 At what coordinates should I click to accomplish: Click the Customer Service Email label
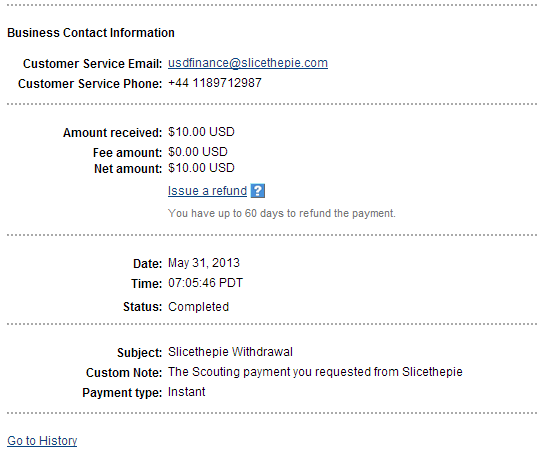tap(92, 64)
